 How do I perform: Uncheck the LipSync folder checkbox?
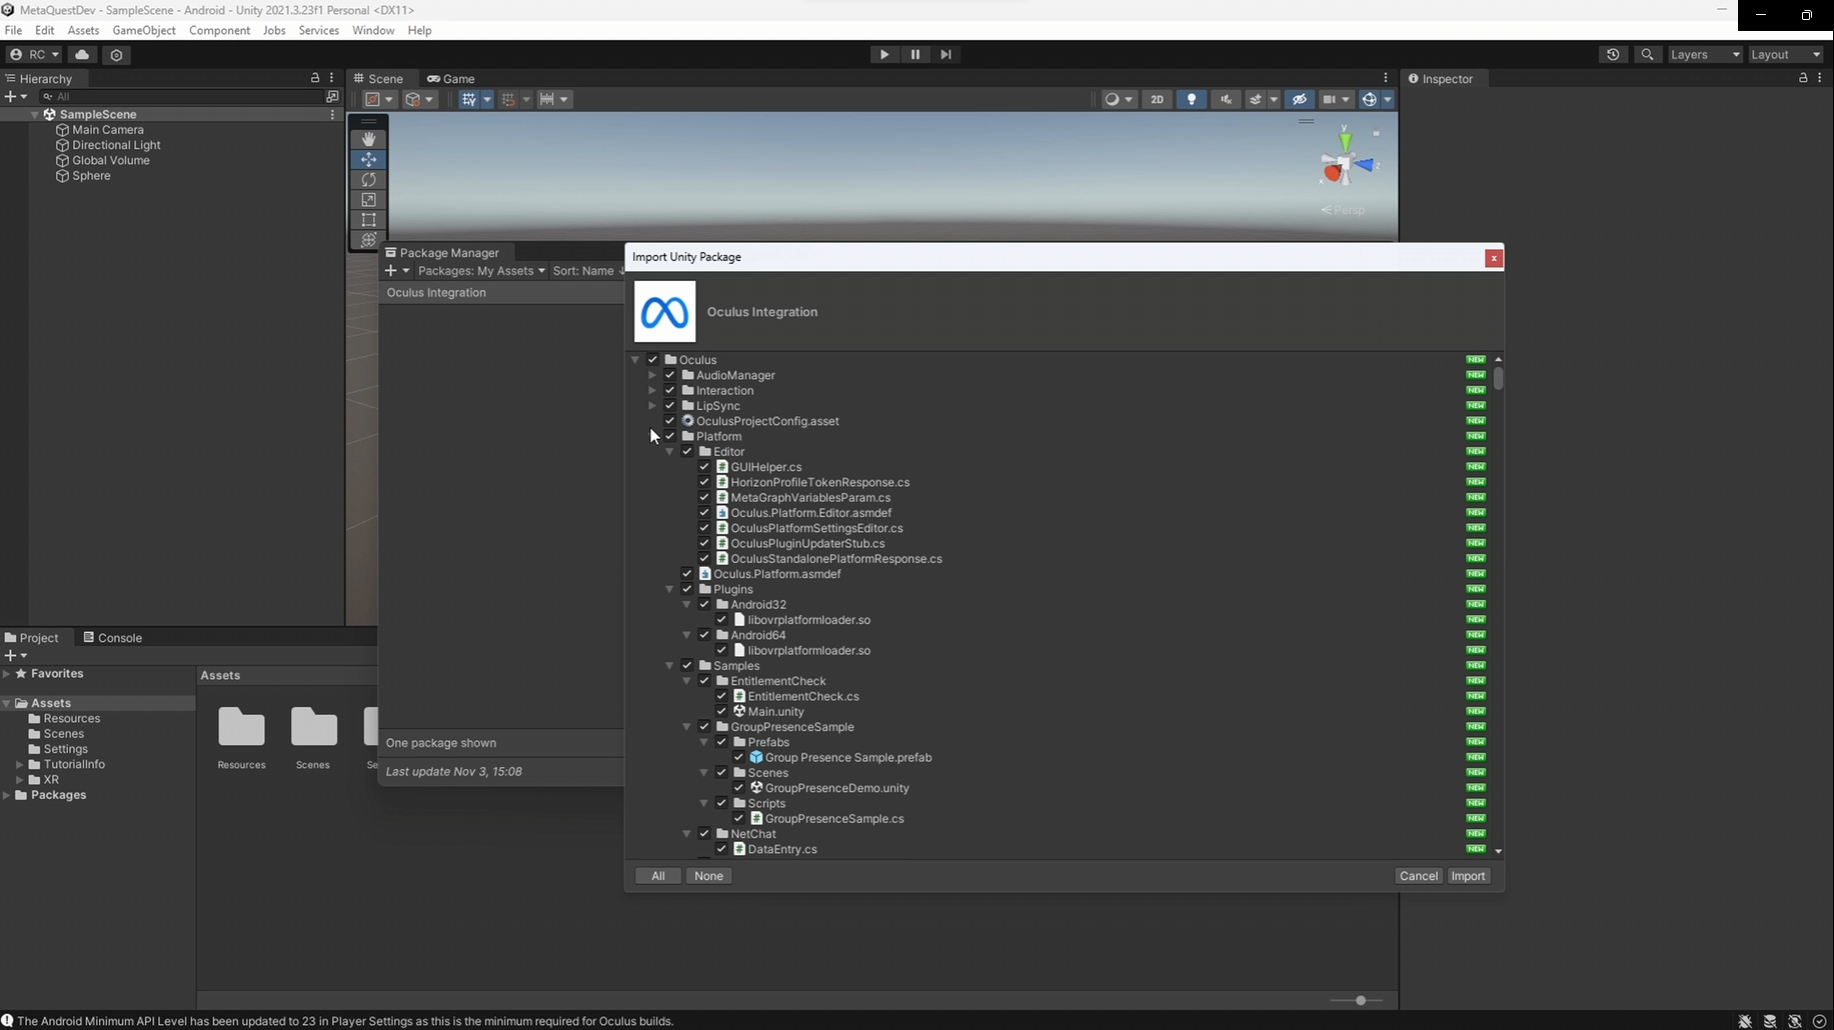670,406
